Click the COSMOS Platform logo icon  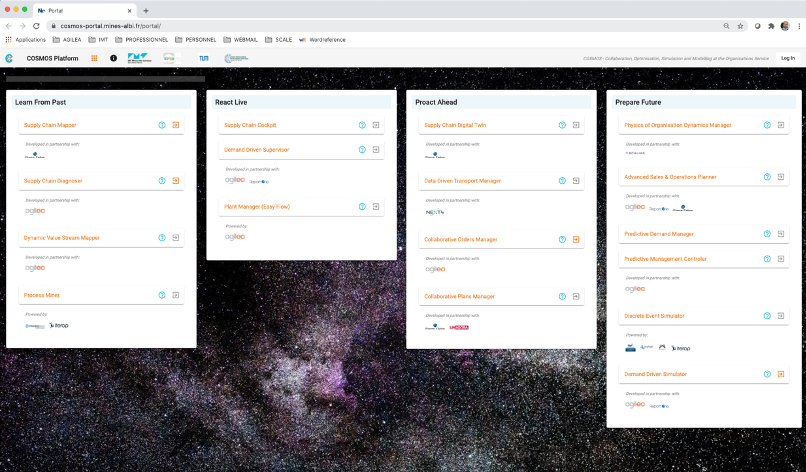[9, 58]
